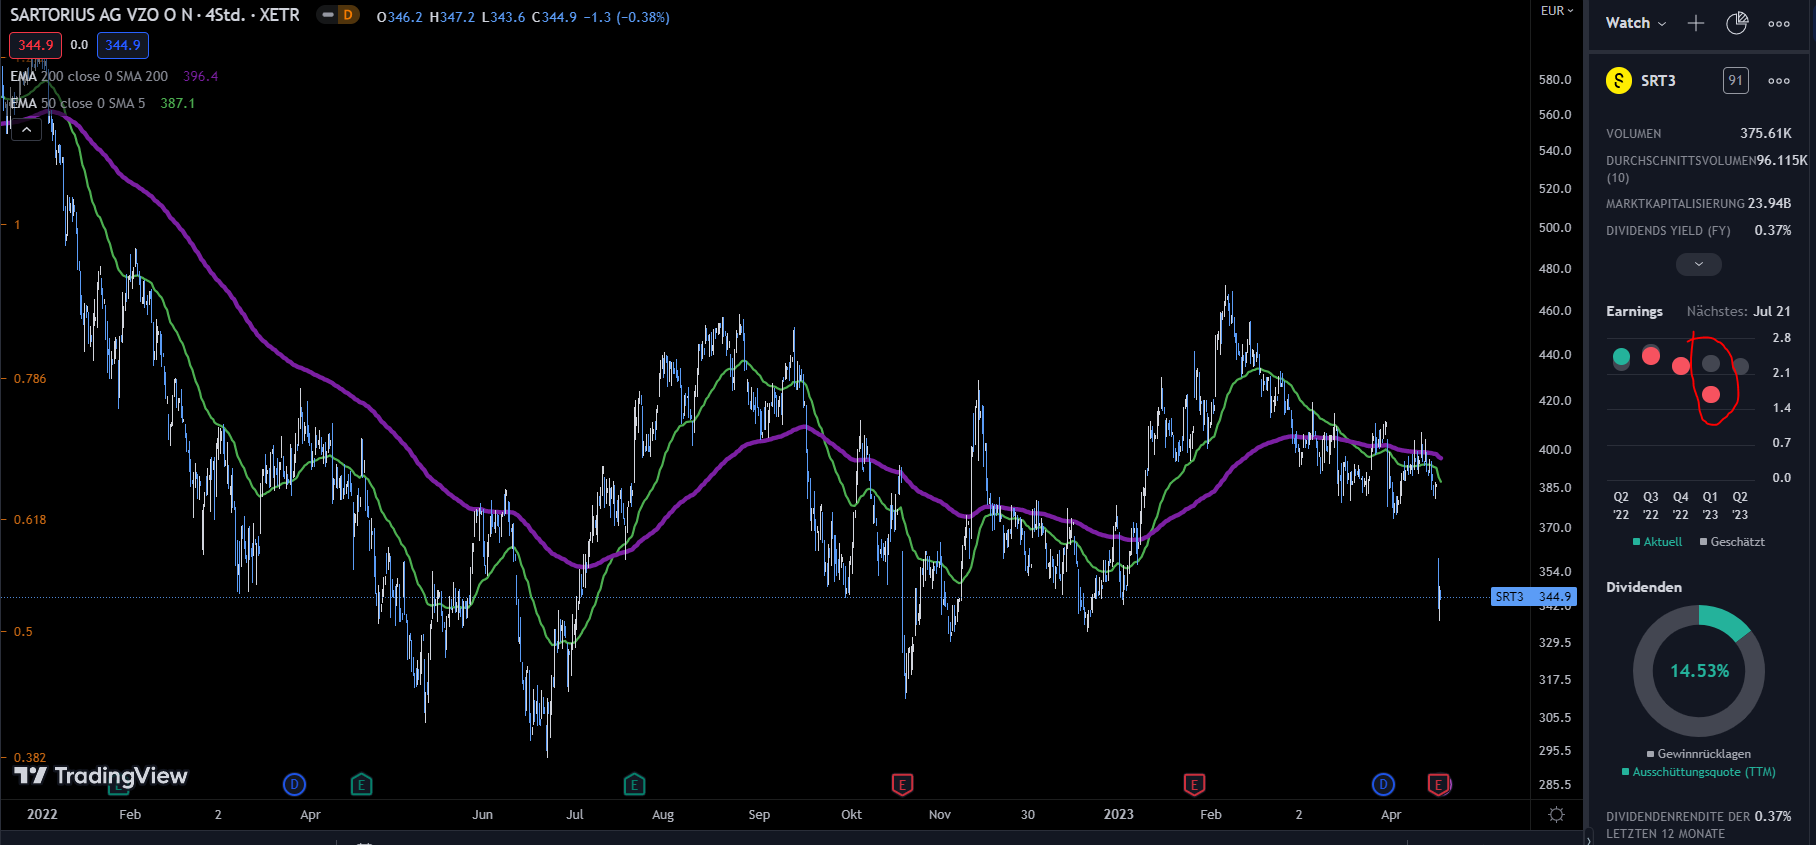Viewport: 1816px width, 845px height.
Task: Click the Q3 '22 red earnings dot
Action: tap(1651, 356)
